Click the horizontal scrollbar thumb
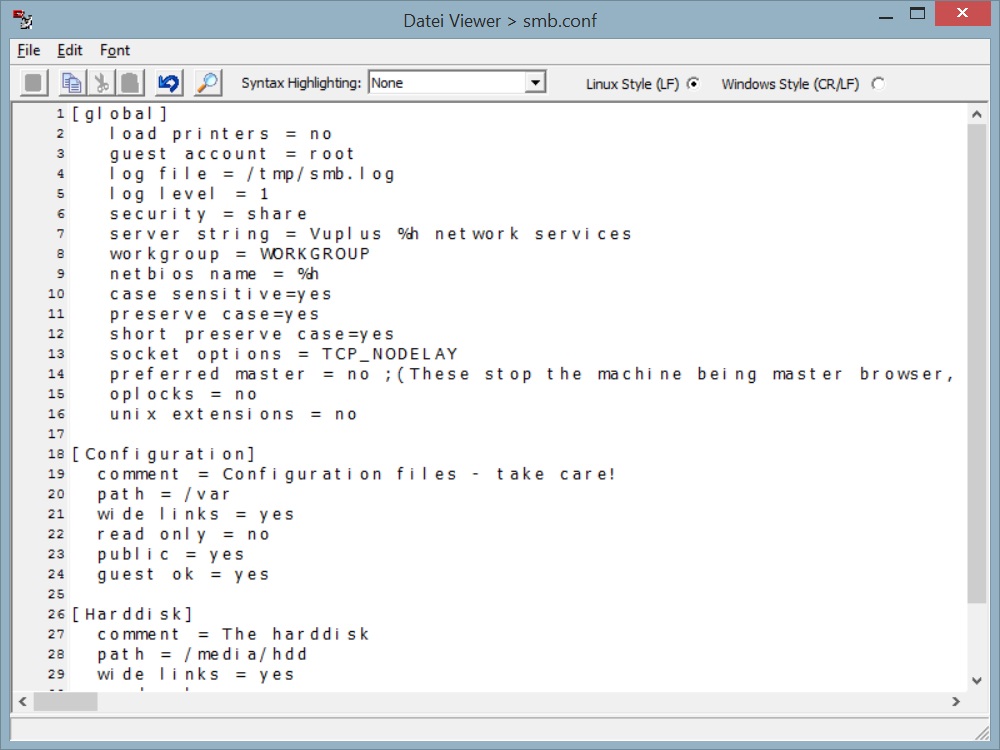 (65, 702)
